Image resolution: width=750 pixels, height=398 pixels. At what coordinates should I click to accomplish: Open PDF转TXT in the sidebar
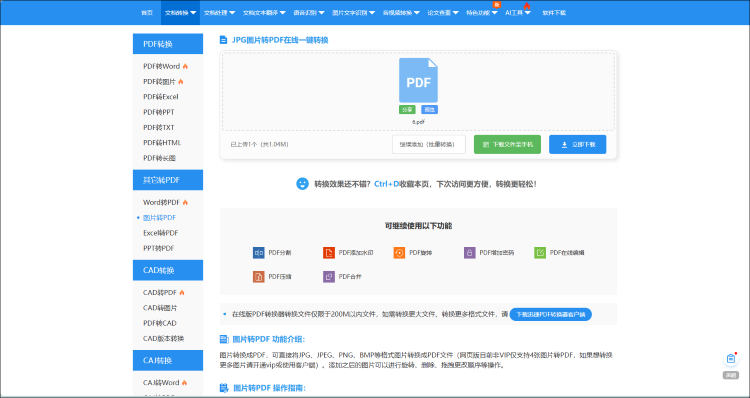pos(159,127)
